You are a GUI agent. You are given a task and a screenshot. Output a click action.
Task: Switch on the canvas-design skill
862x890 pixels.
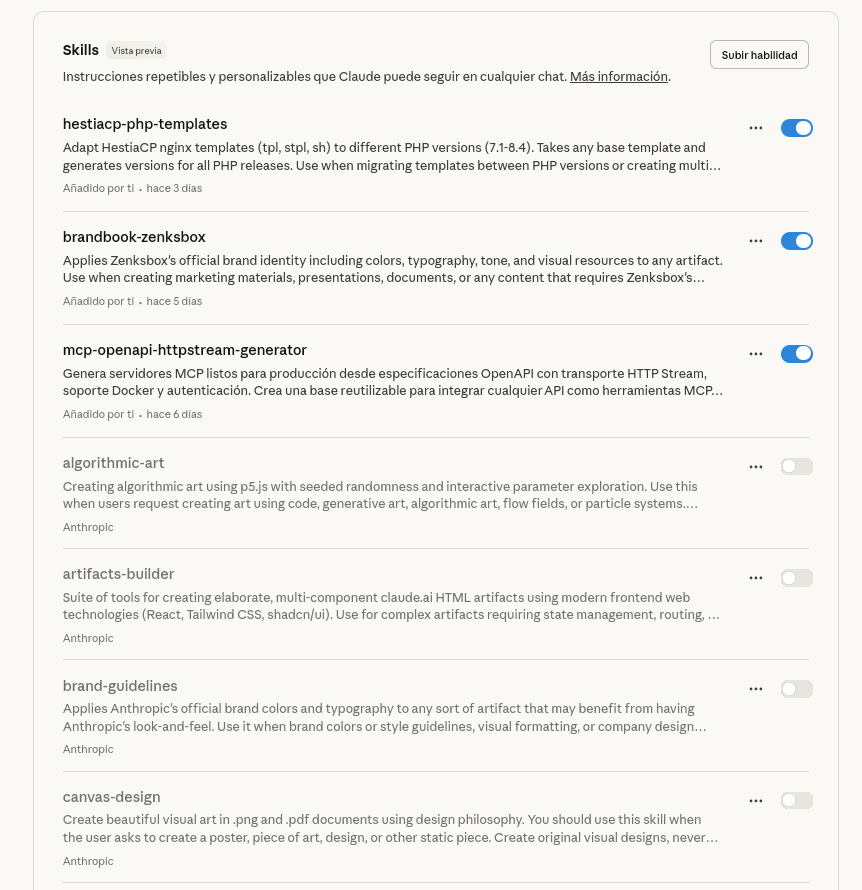point(796,800)
